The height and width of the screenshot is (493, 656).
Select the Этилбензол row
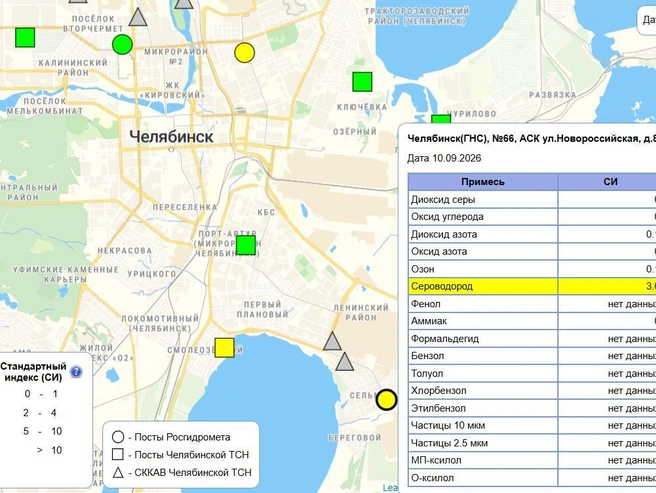532,408
